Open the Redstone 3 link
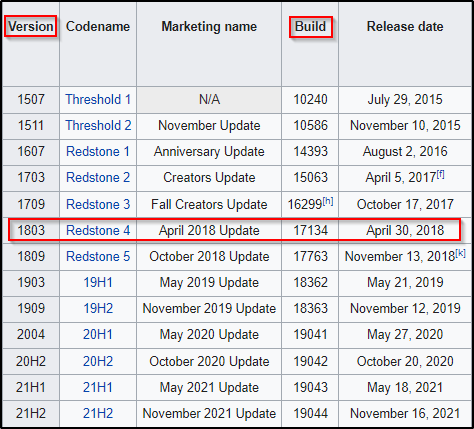 pos(98,204)
